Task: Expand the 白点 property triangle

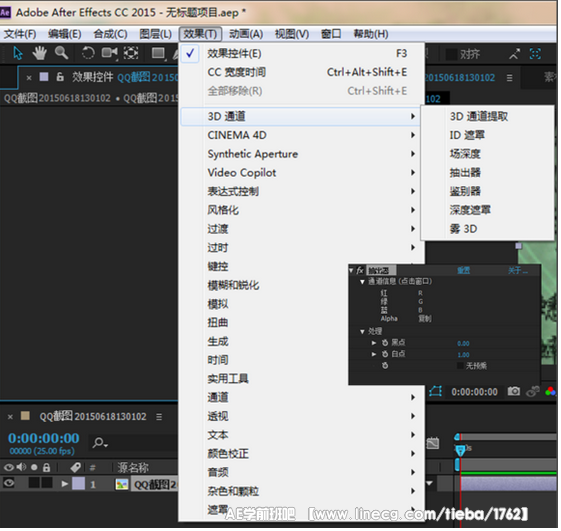Action: [x=374, y=355]
